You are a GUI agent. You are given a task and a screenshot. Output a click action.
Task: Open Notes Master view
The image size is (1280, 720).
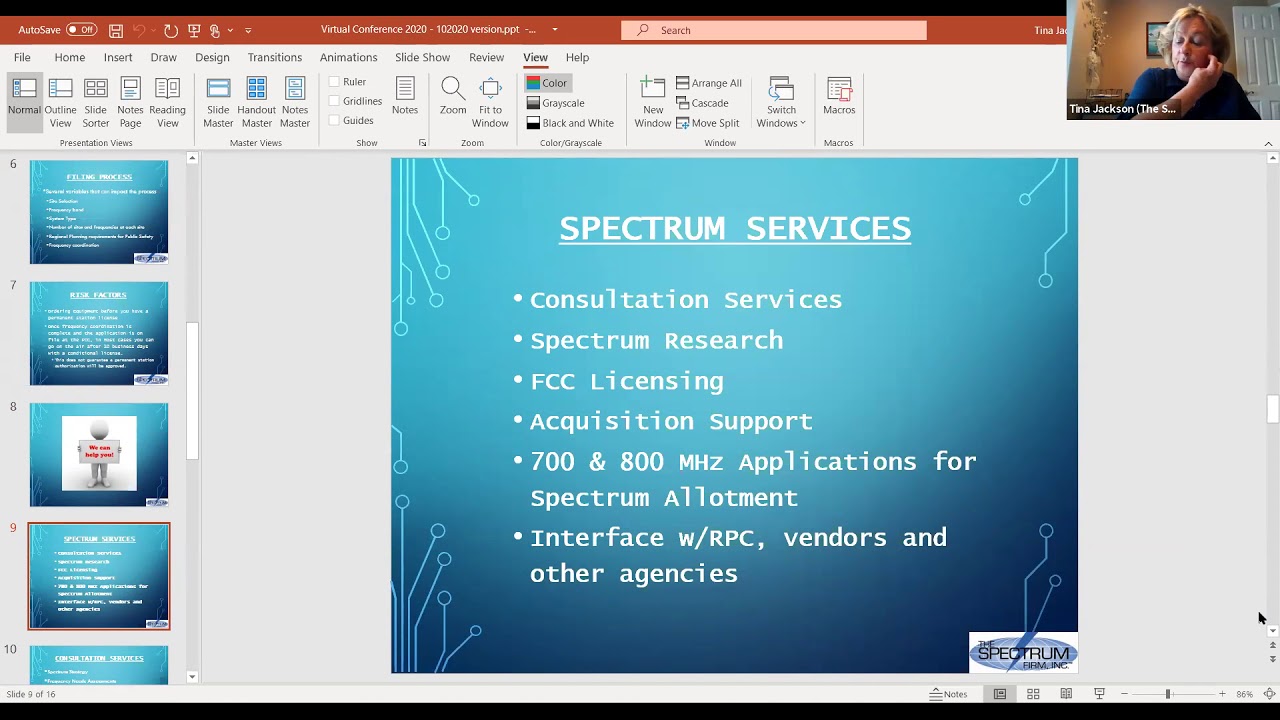(295, 103)
